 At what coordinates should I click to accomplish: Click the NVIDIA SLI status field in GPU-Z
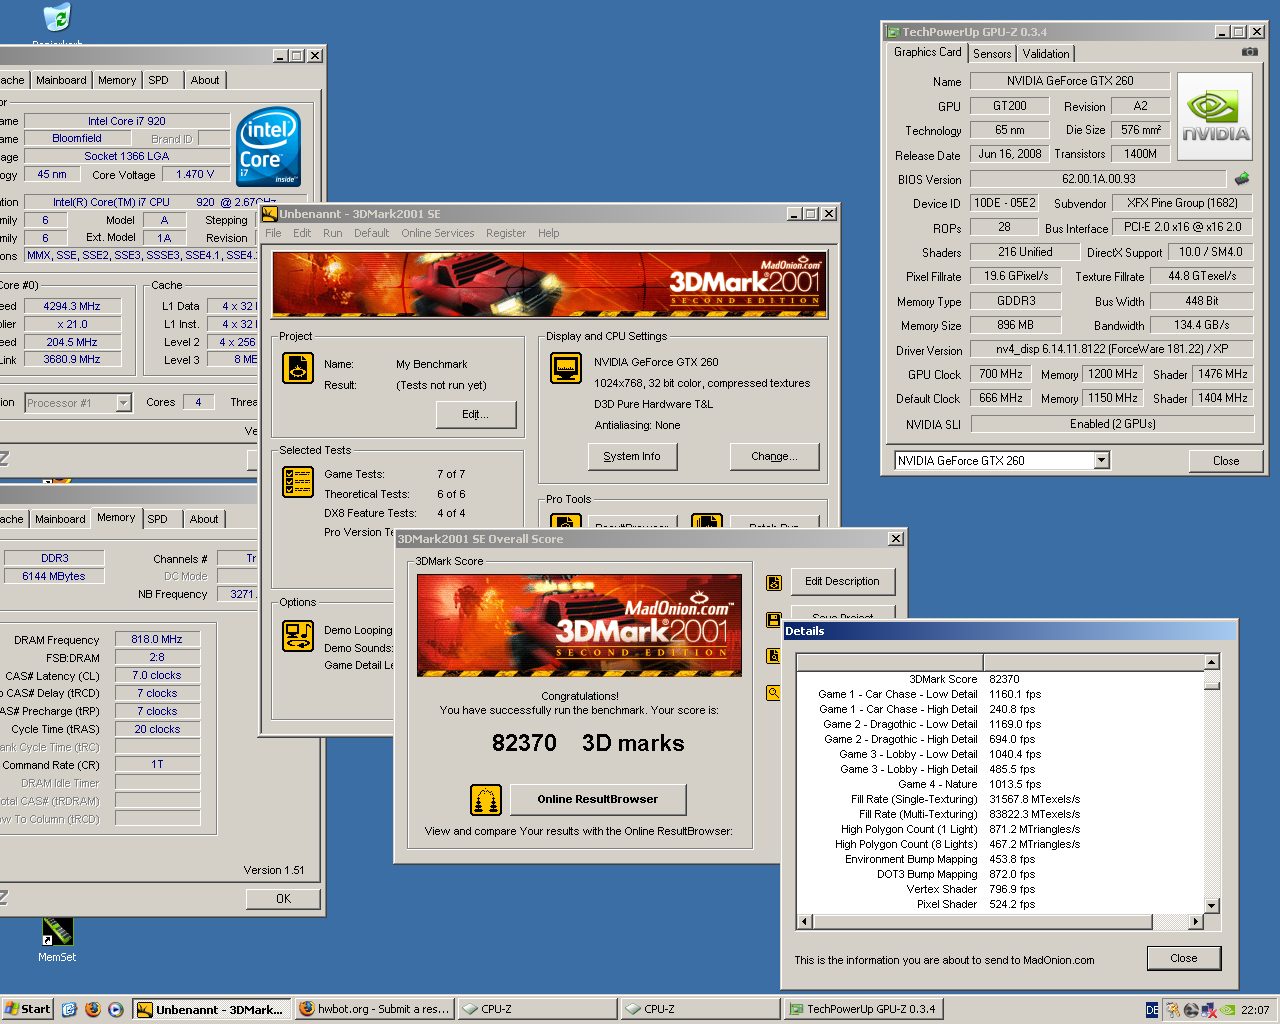point(1112,424)
